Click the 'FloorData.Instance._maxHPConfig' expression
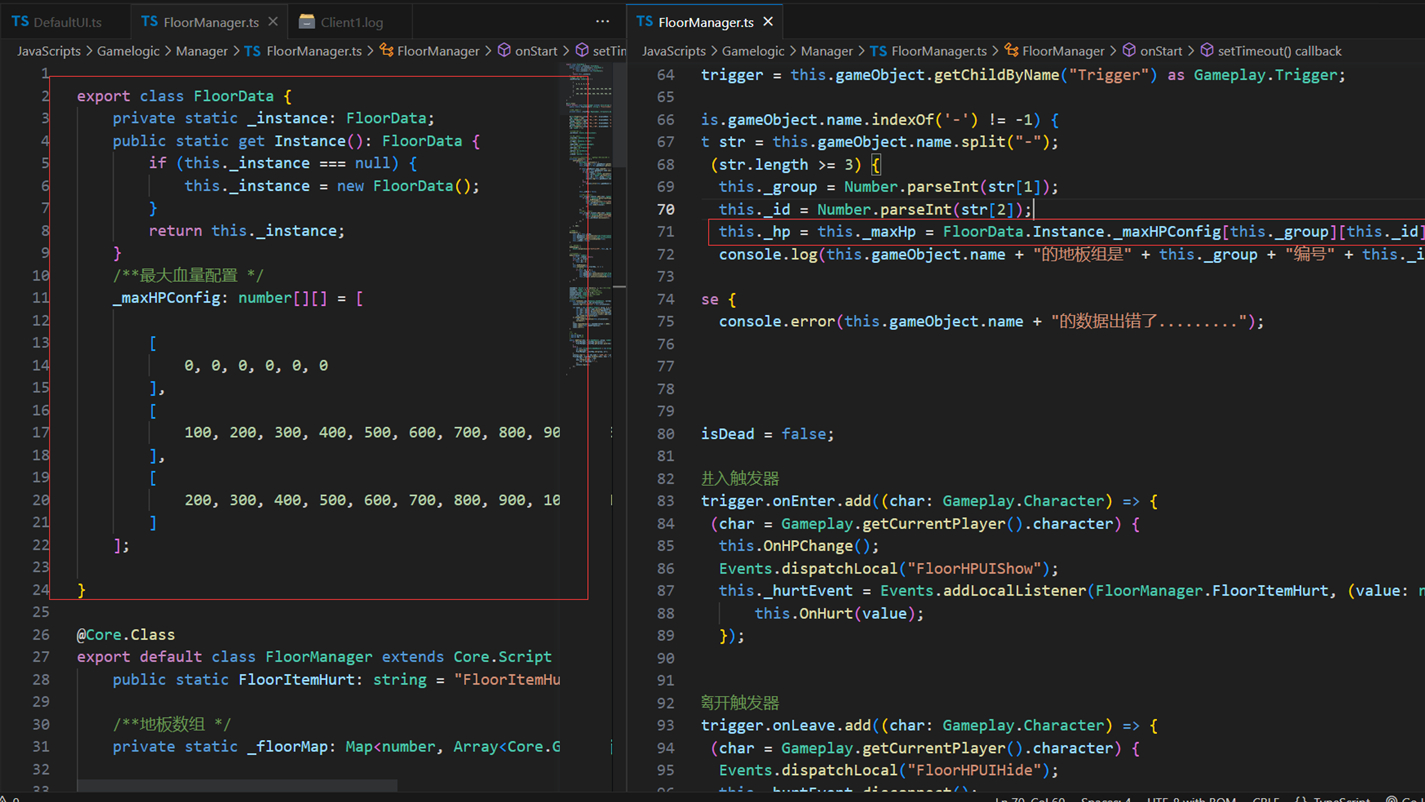Viewport: 1425px width, 802px height. pyautogui.click(x=1082, y=231)
